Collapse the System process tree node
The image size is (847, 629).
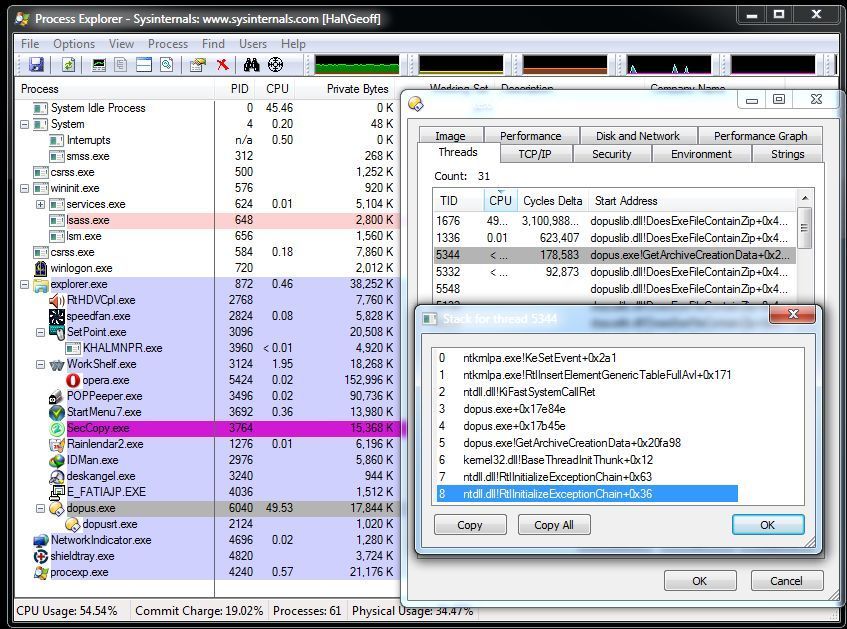tap(24, 124)
